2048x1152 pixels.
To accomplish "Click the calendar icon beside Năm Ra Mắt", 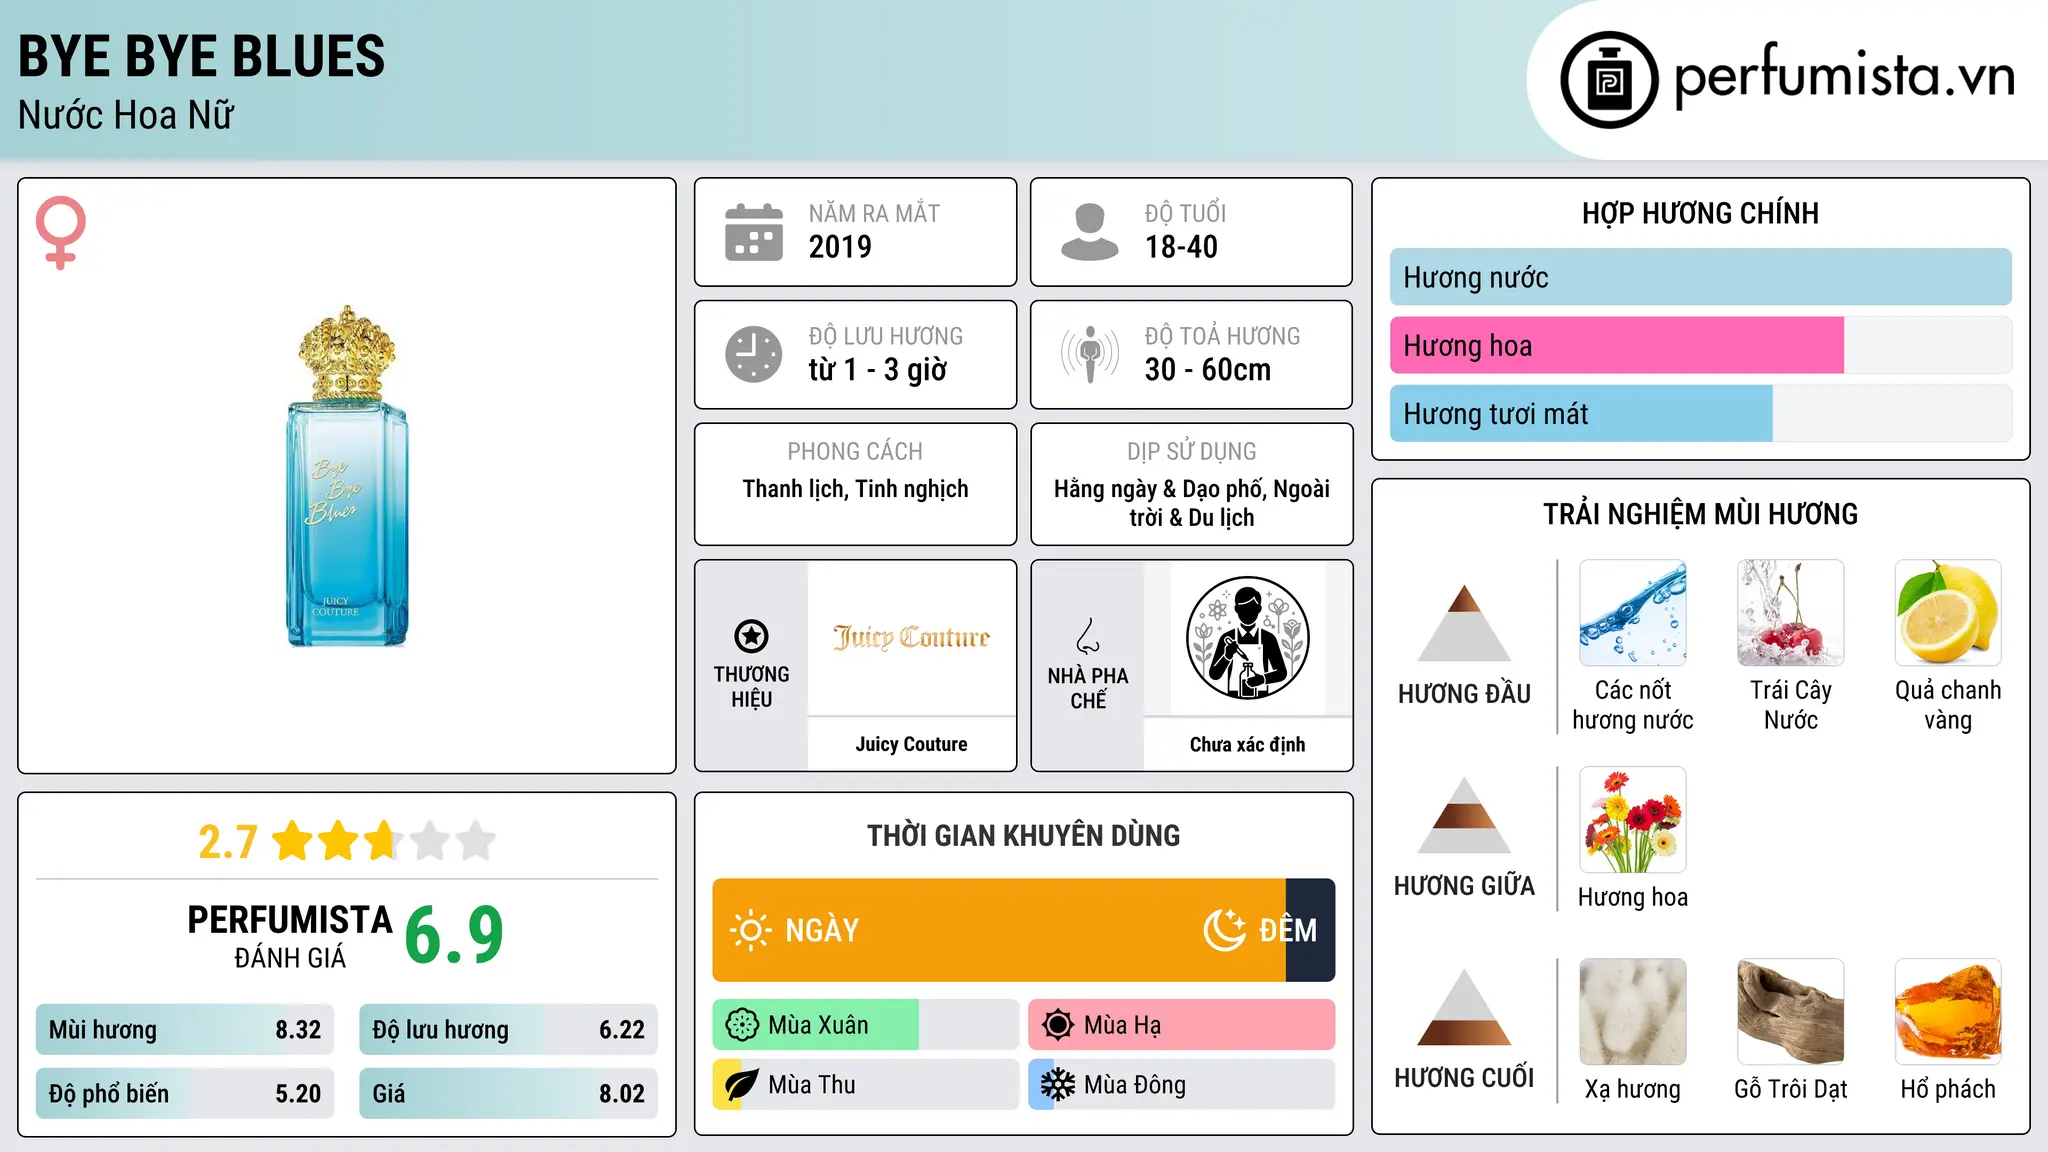I will click(x=754, y=232).
